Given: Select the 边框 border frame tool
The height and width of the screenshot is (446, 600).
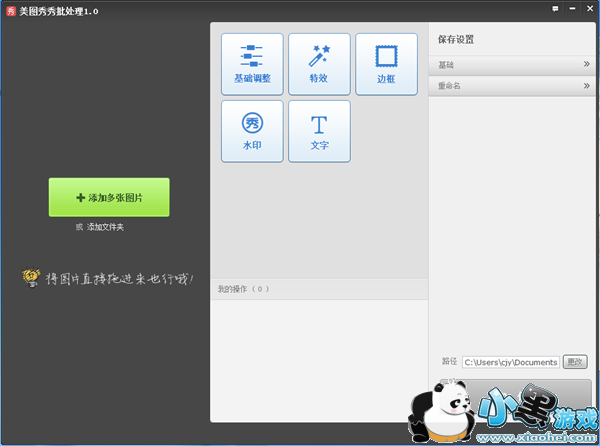Looking at the screenshot, I should 386,64.
